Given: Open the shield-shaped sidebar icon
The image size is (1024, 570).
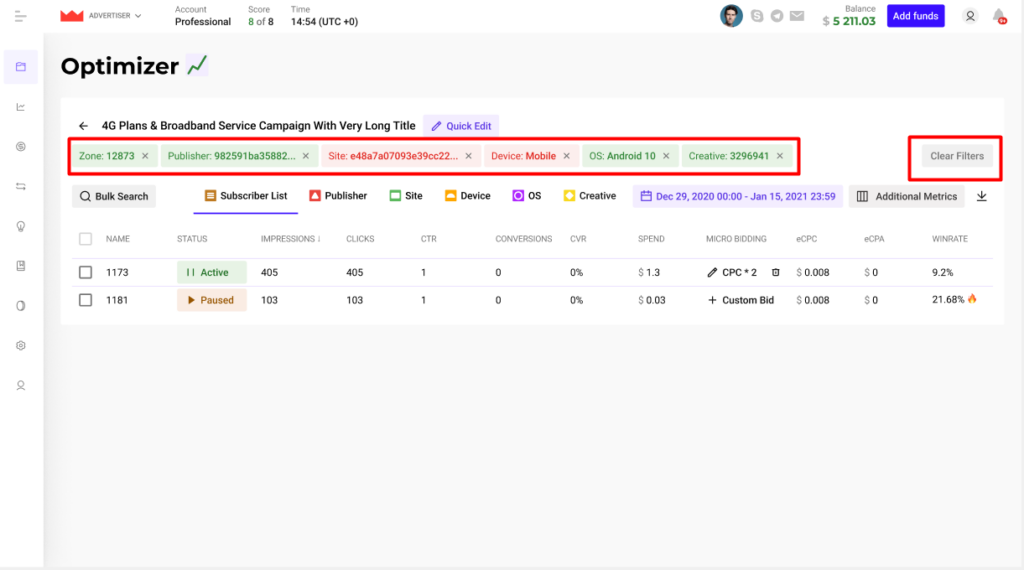Looking at the screenshot, I should click(x=21, y=306).
